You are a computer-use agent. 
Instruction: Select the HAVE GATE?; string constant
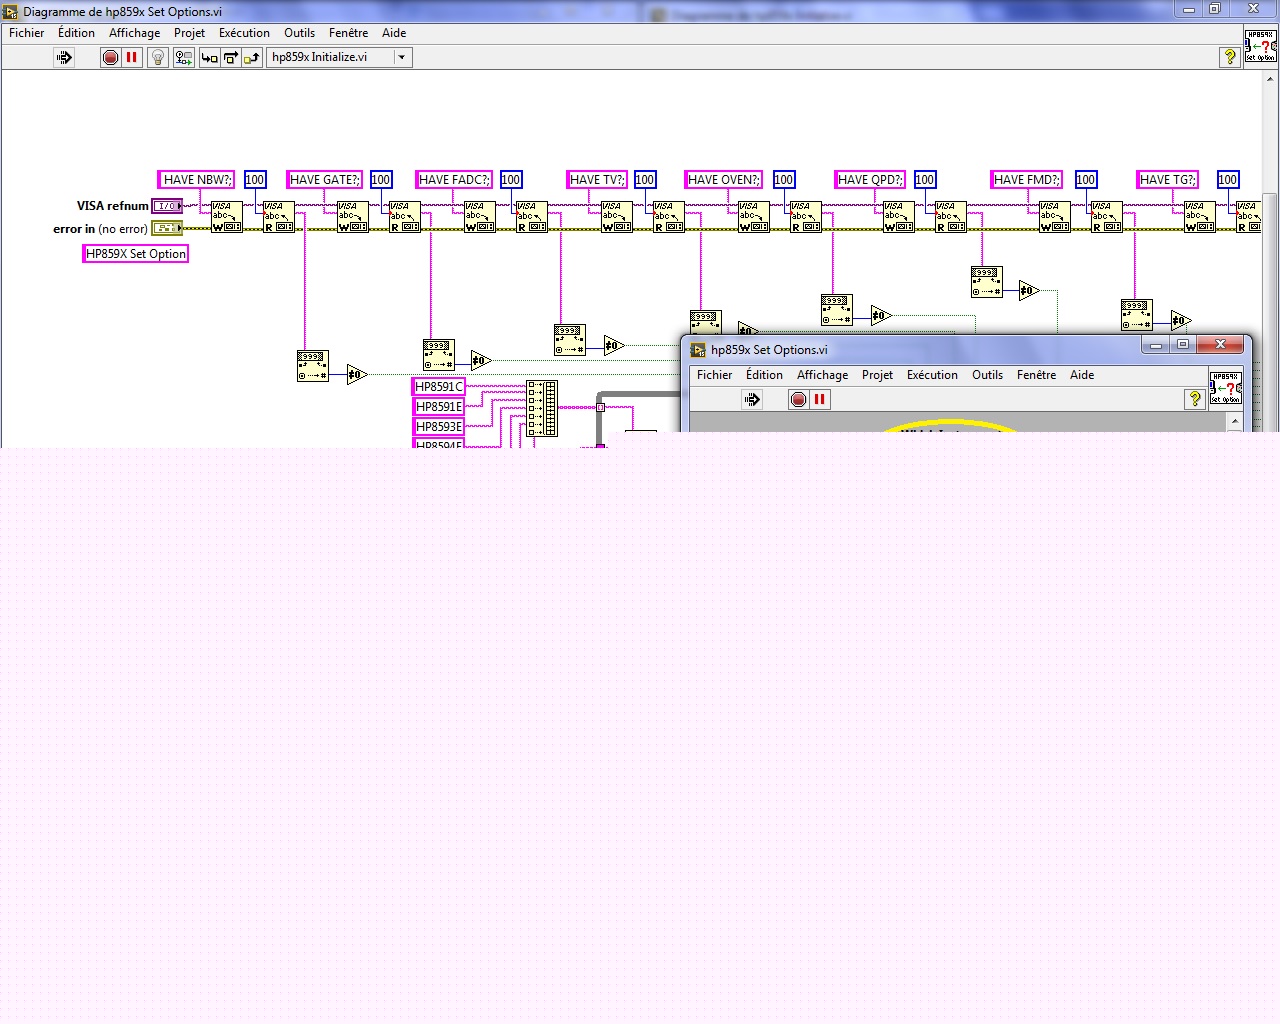[325, 179]
